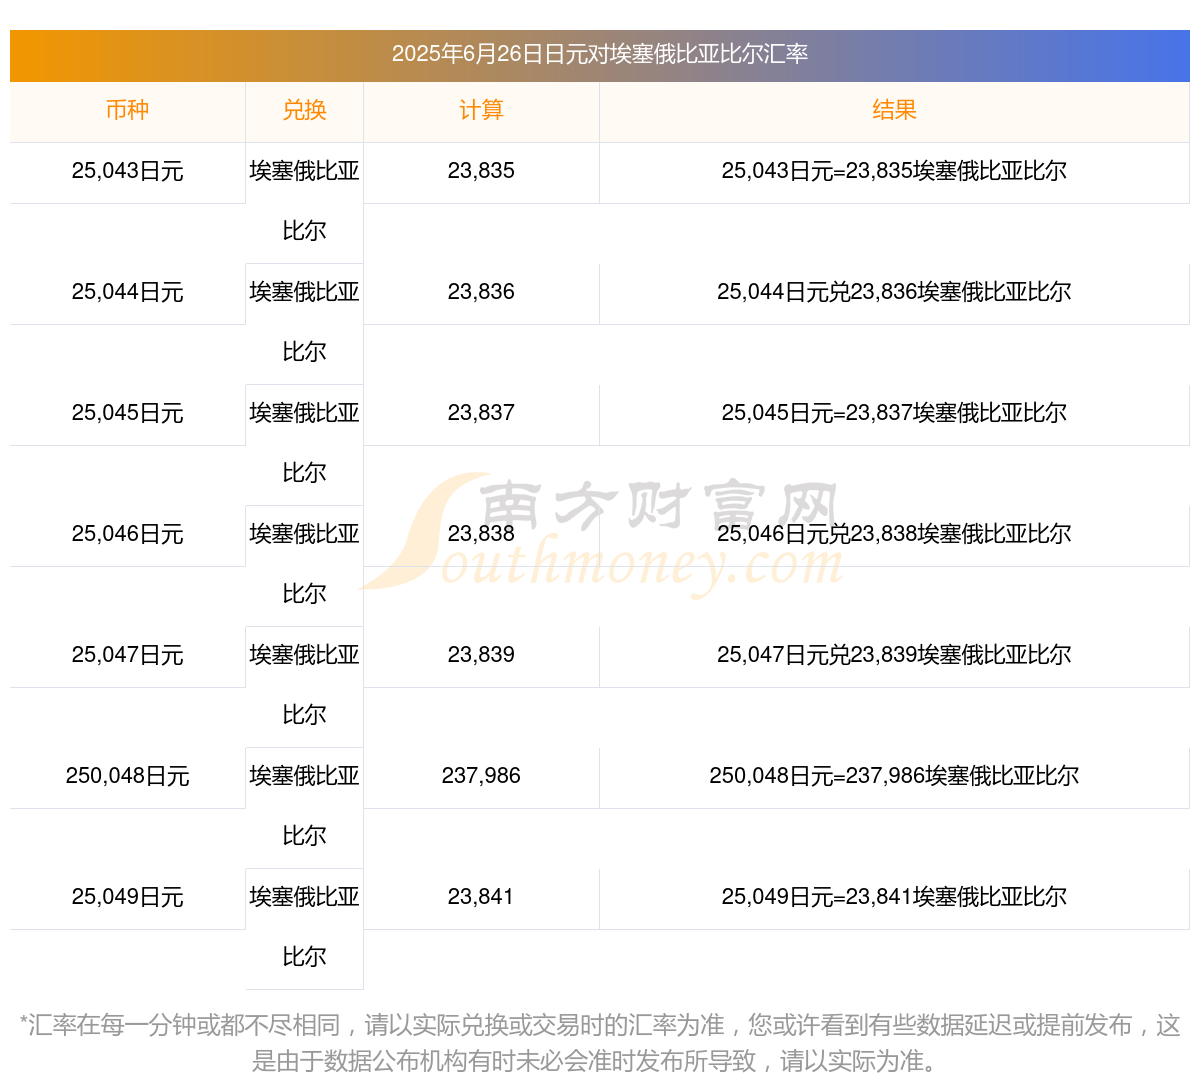Click result 25,049日元=23,841埃塞俄比亚比尔

[894, 897]
